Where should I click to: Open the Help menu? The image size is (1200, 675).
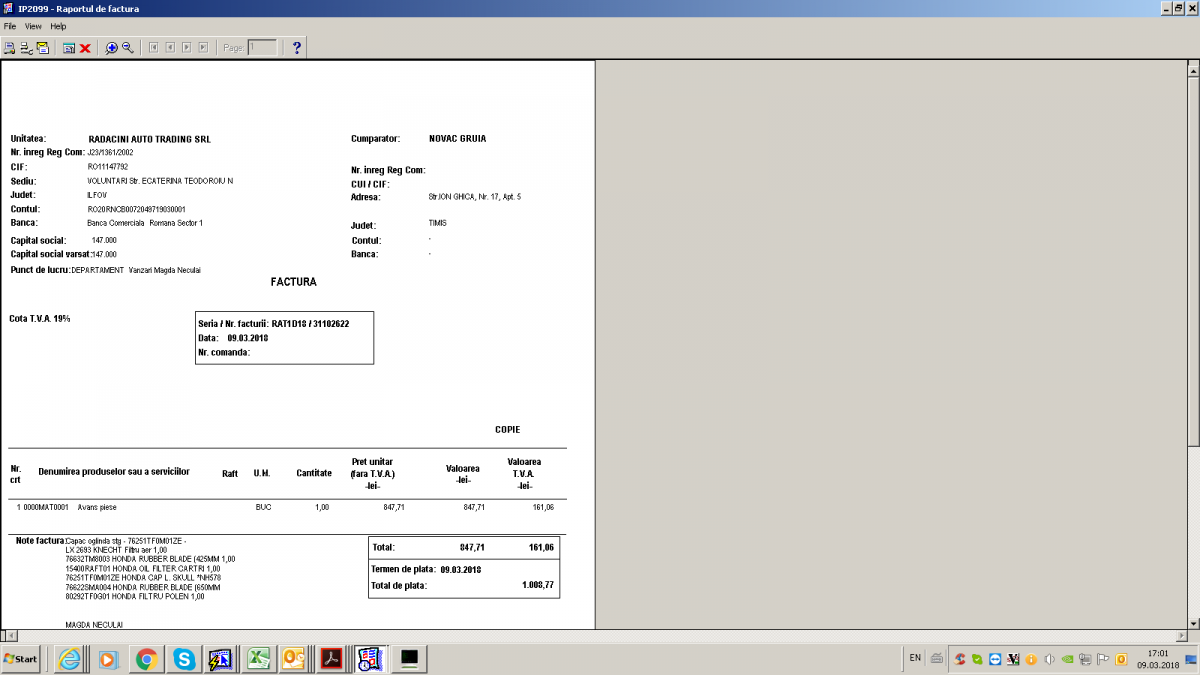click(58, 26)
